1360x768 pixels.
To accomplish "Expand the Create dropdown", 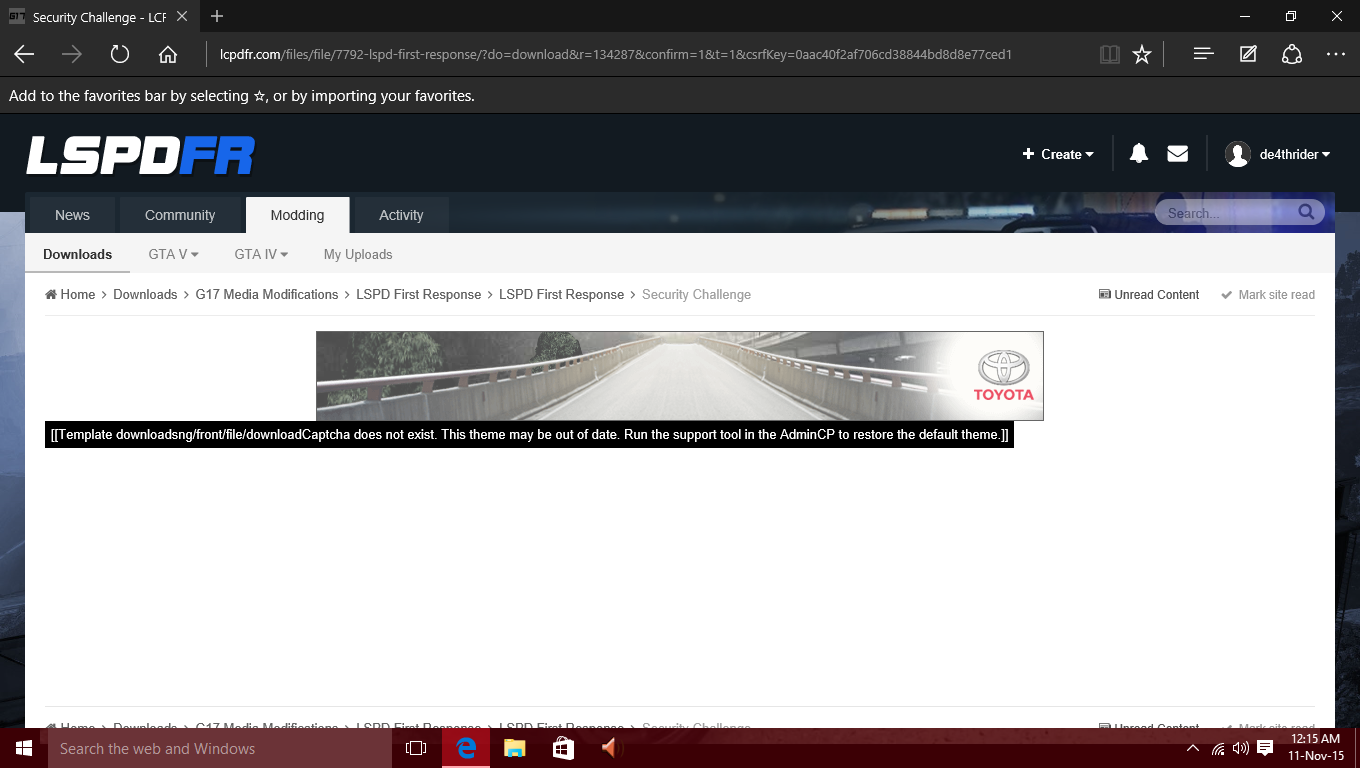I will point(1058,154).
